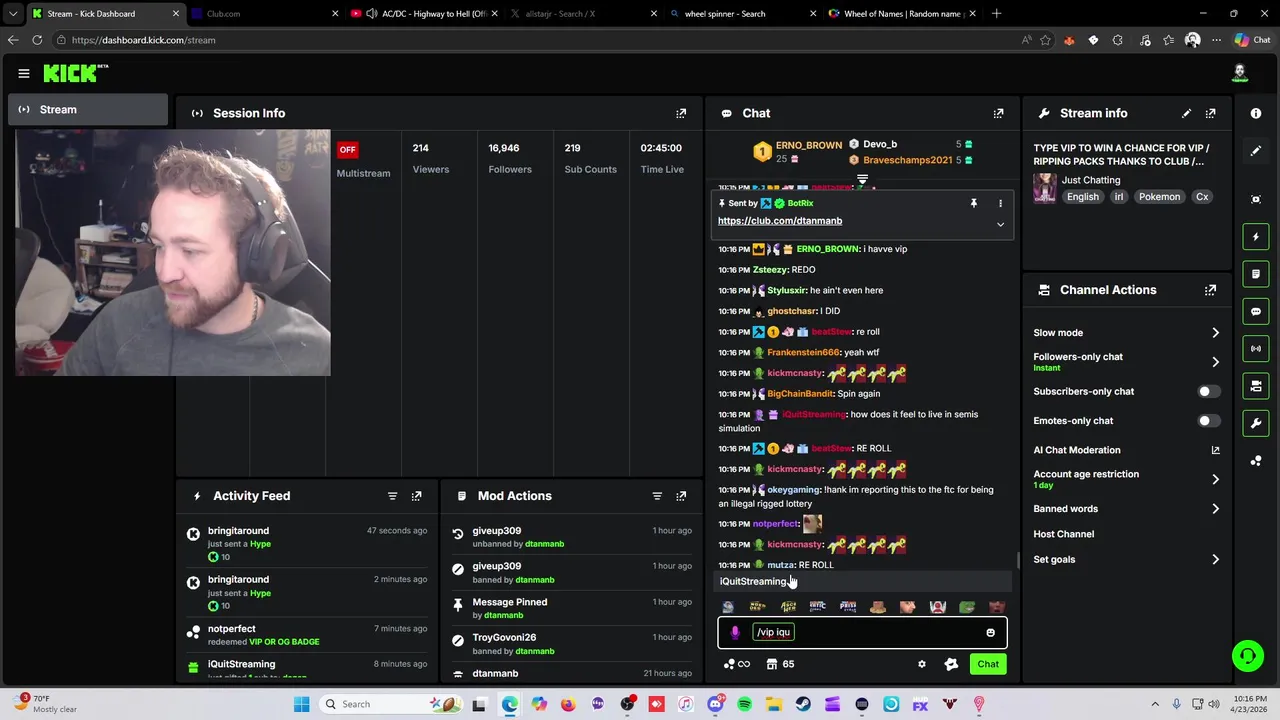Viewport: 1280px width, 720px height.
Task: Pop out the Channel Actions panel
Action: (x=1210, y=290)
